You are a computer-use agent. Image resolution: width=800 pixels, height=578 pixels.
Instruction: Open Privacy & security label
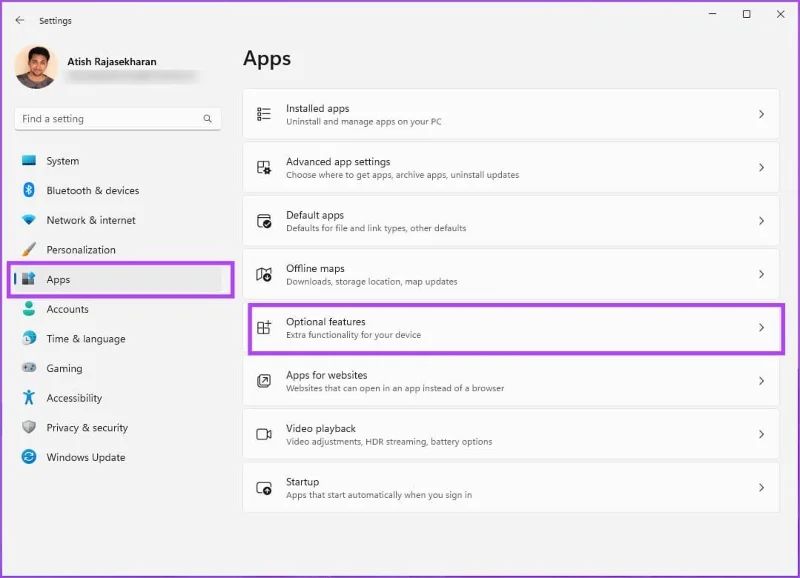(x=87, y=428)
